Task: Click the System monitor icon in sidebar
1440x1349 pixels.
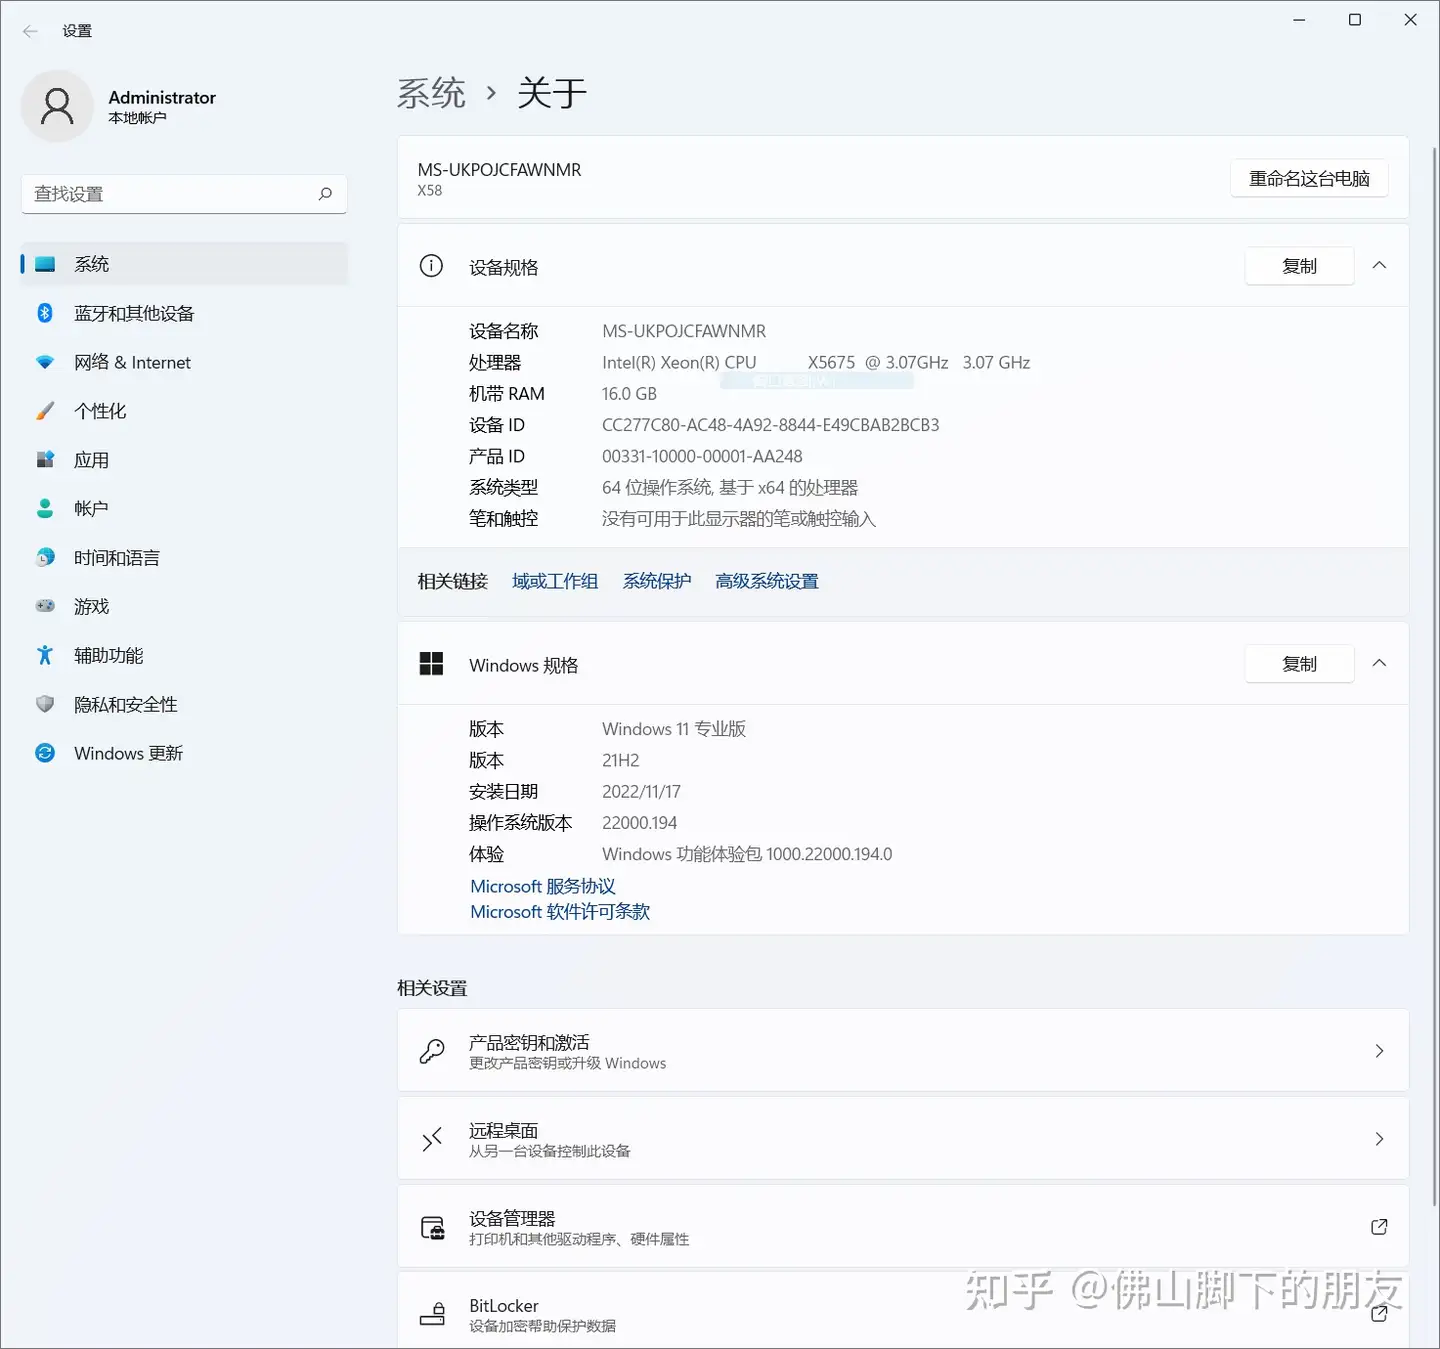Action: tap(45, 264)
